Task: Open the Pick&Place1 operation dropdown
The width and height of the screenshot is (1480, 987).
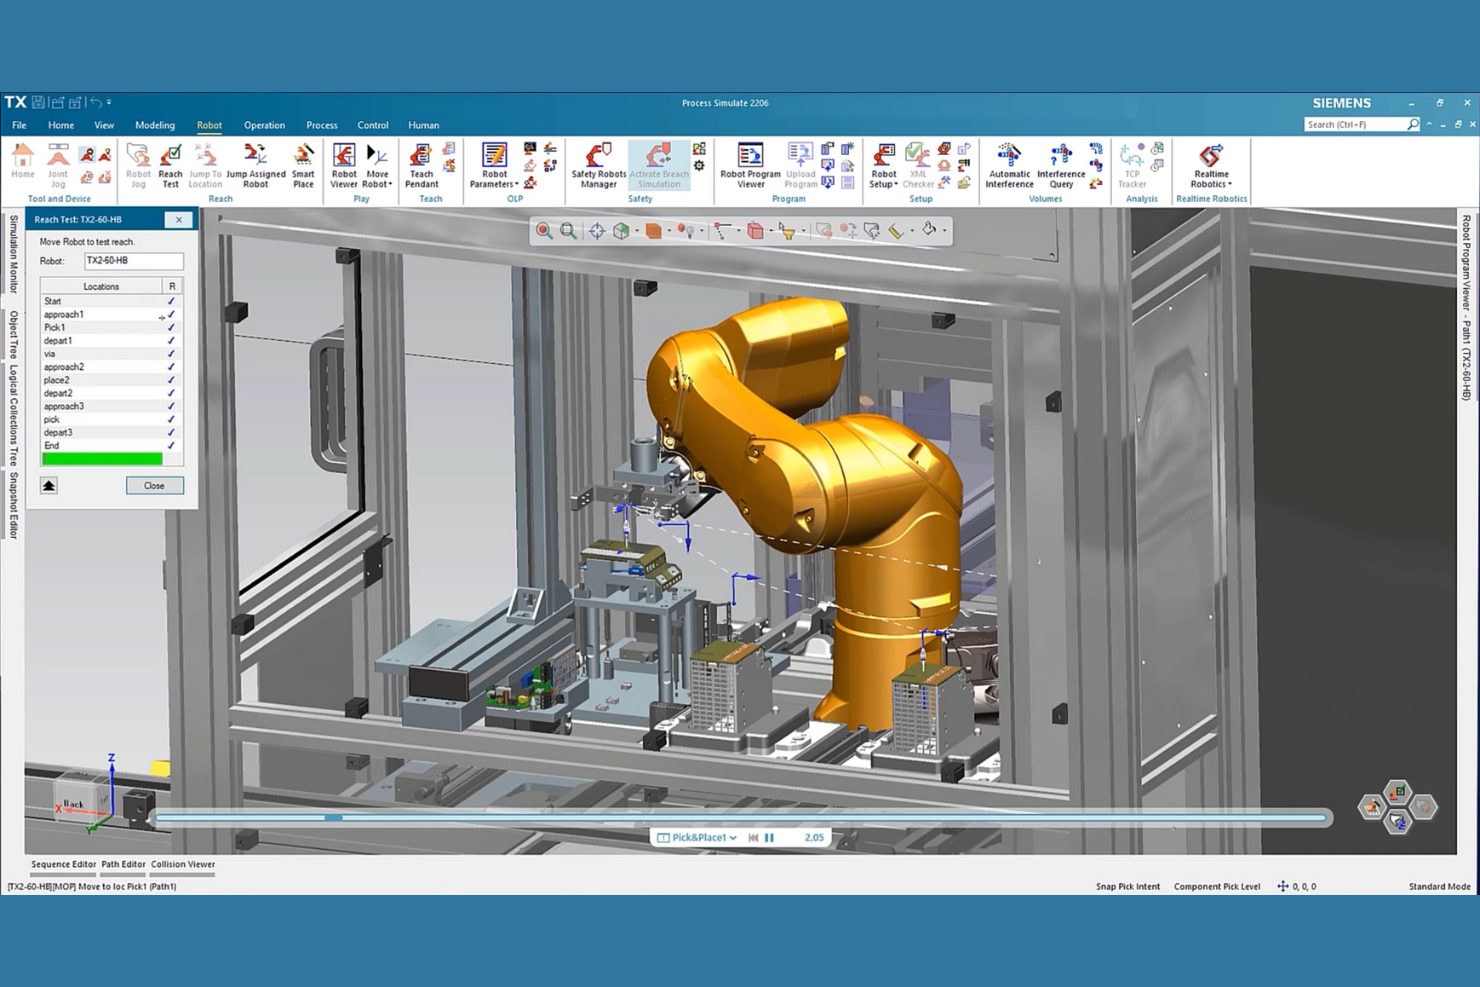Action: click(733, 837)
